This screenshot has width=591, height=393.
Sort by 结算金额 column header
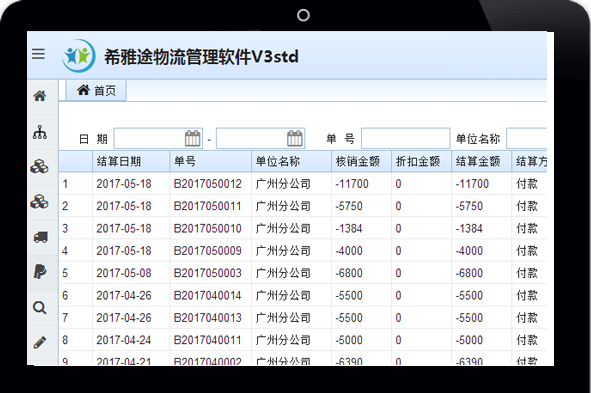(x=481, y=162)
